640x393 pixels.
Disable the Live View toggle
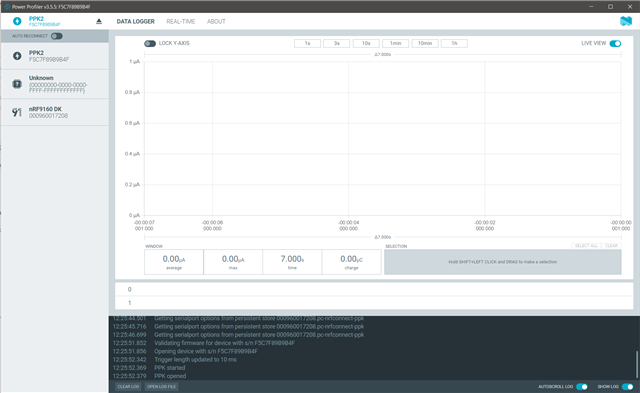(615, 43)
